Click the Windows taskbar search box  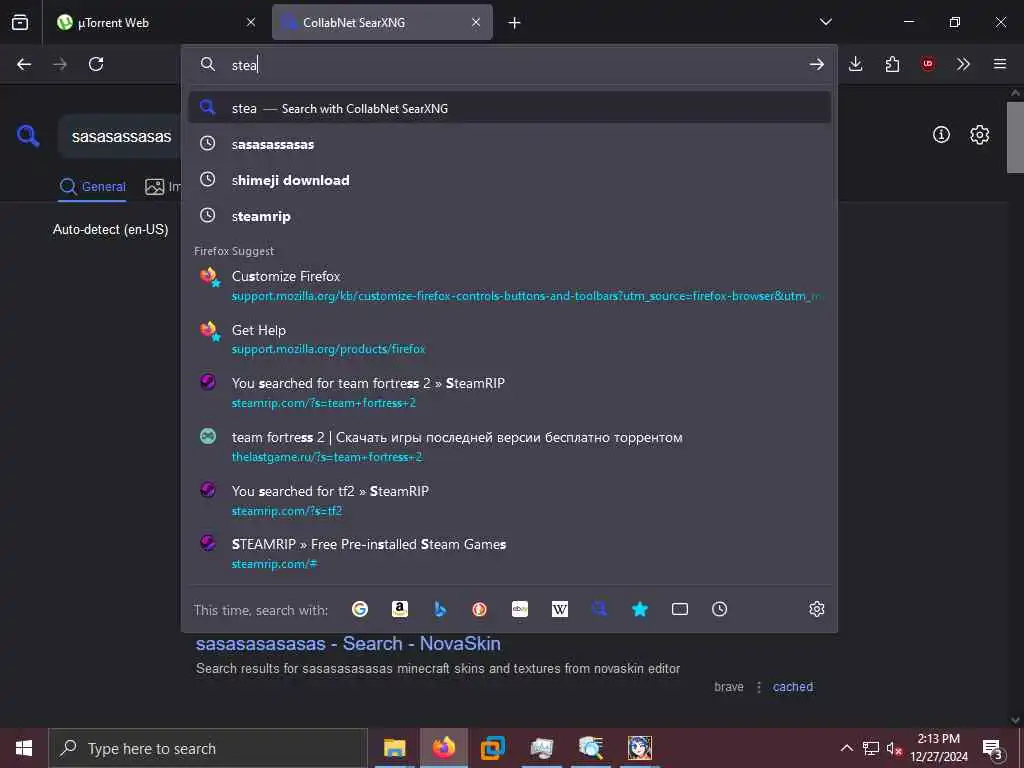point(208,748)
